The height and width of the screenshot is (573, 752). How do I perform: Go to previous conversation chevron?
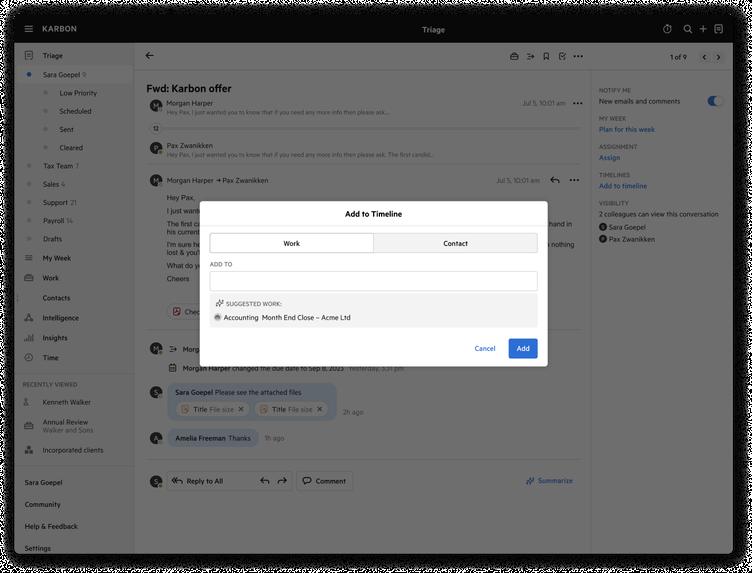pos(704,57)
